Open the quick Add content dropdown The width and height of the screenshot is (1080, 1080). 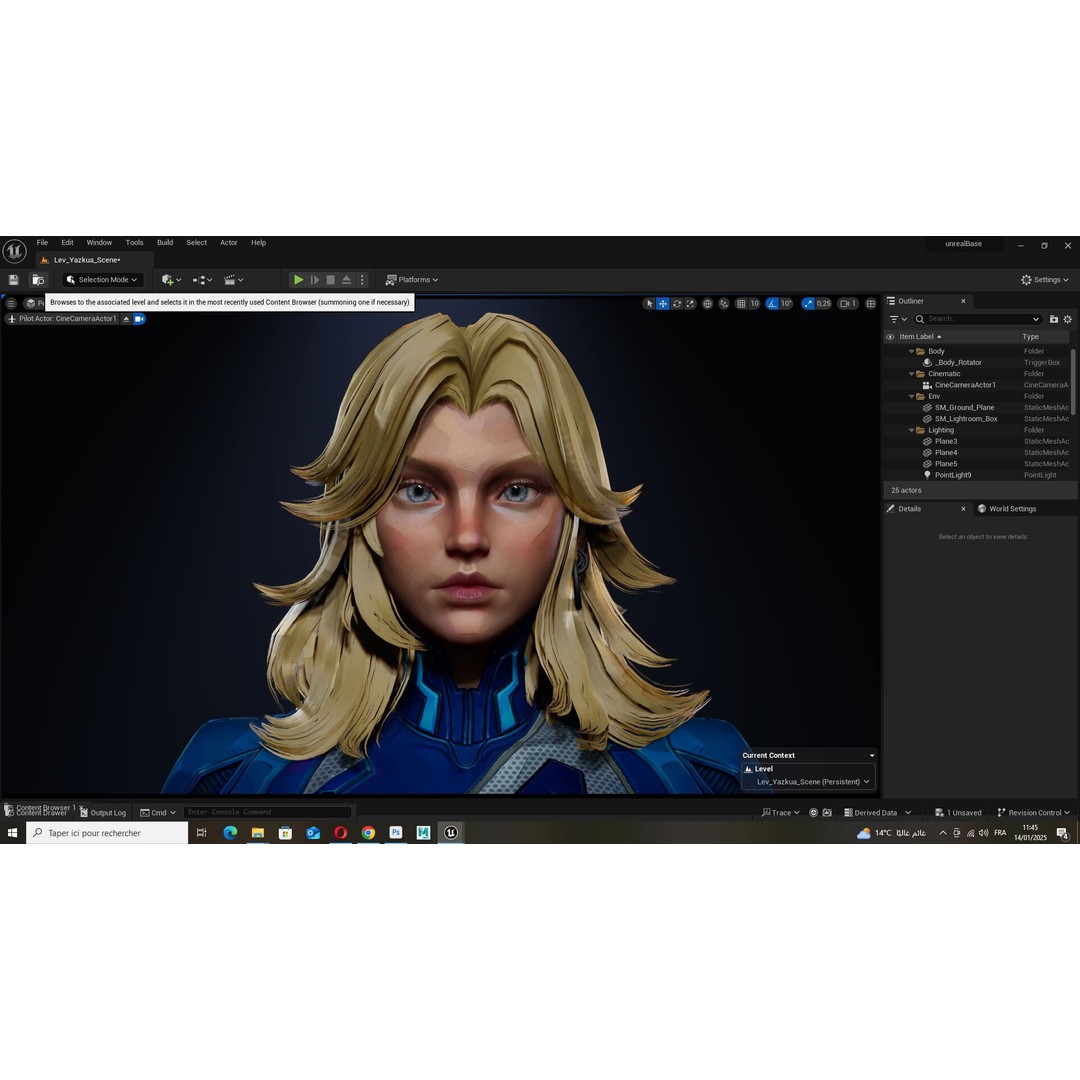click(171, 280)
